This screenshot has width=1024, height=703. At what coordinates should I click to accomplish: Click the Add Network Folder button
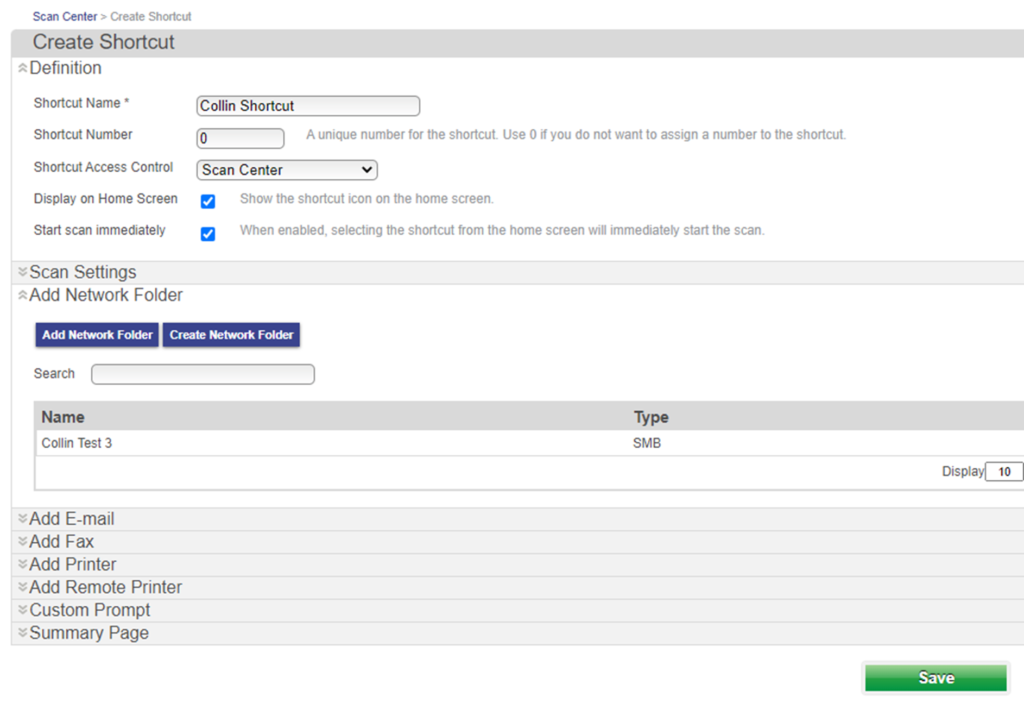[x=97, y=335]
